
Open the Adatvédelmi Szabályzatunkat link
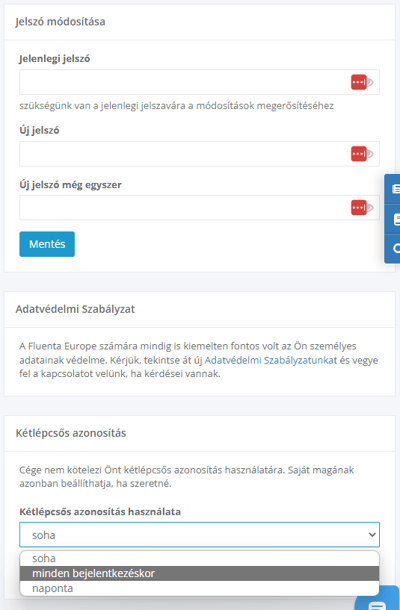point(271,360)
